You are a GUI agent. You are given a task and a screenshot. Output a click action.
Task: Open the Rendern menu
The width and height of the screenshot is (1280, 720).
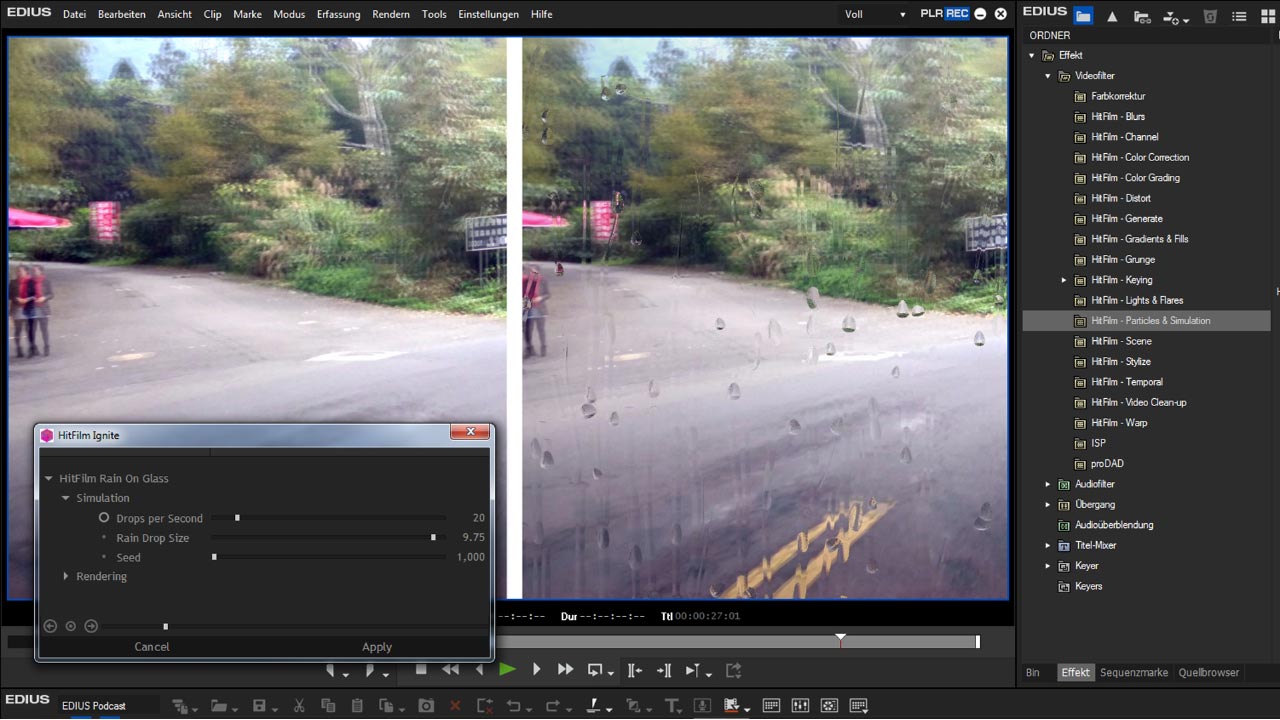click(x=390, y=15)
